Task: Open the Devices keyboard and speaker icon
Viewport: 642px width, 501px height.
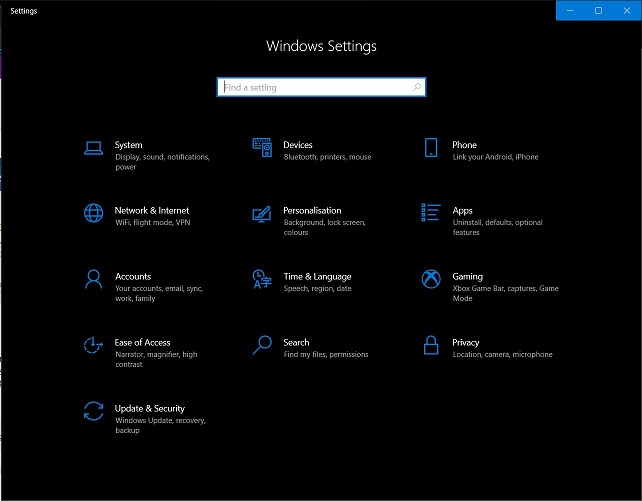Action: pos(262,148)
